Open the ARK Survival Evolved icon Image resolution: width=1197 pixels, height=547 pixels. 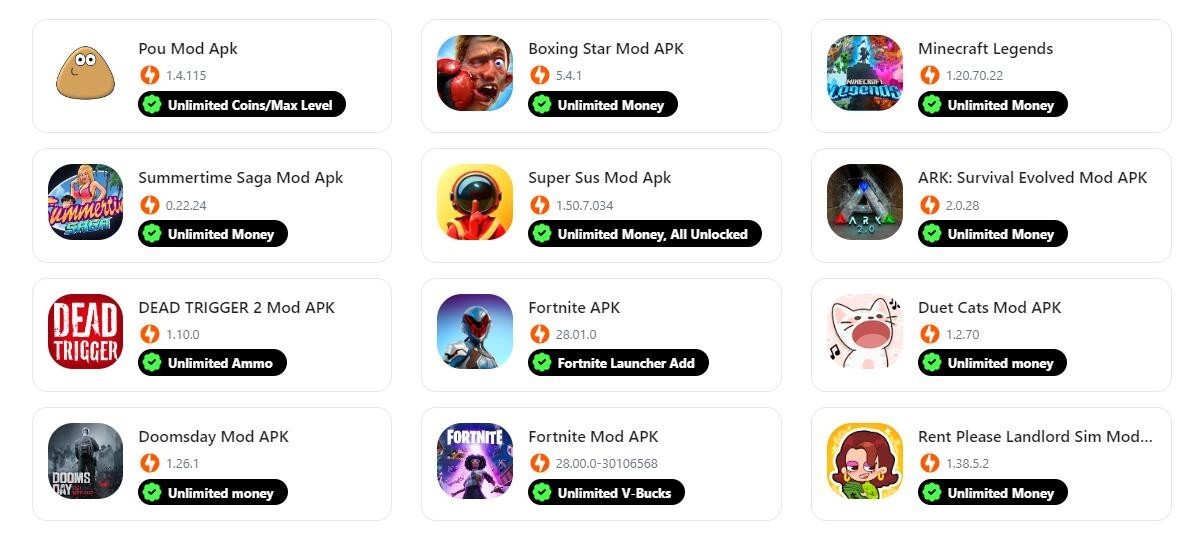(x=865, y=202)
